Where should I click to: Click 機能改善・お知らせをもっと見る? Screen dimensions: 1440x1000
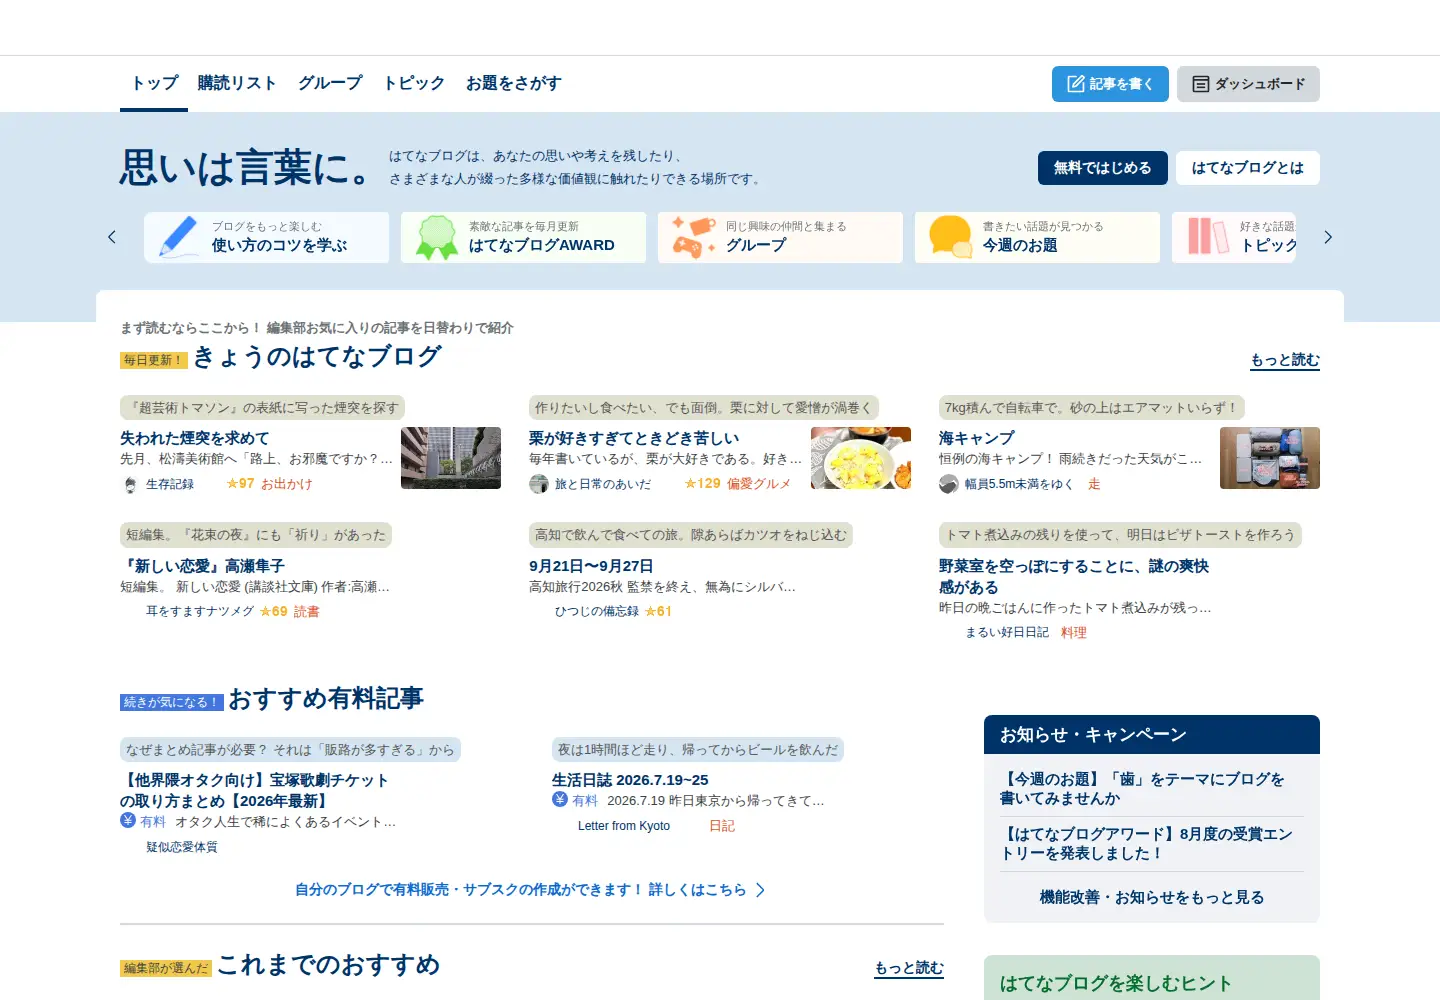1152,898
